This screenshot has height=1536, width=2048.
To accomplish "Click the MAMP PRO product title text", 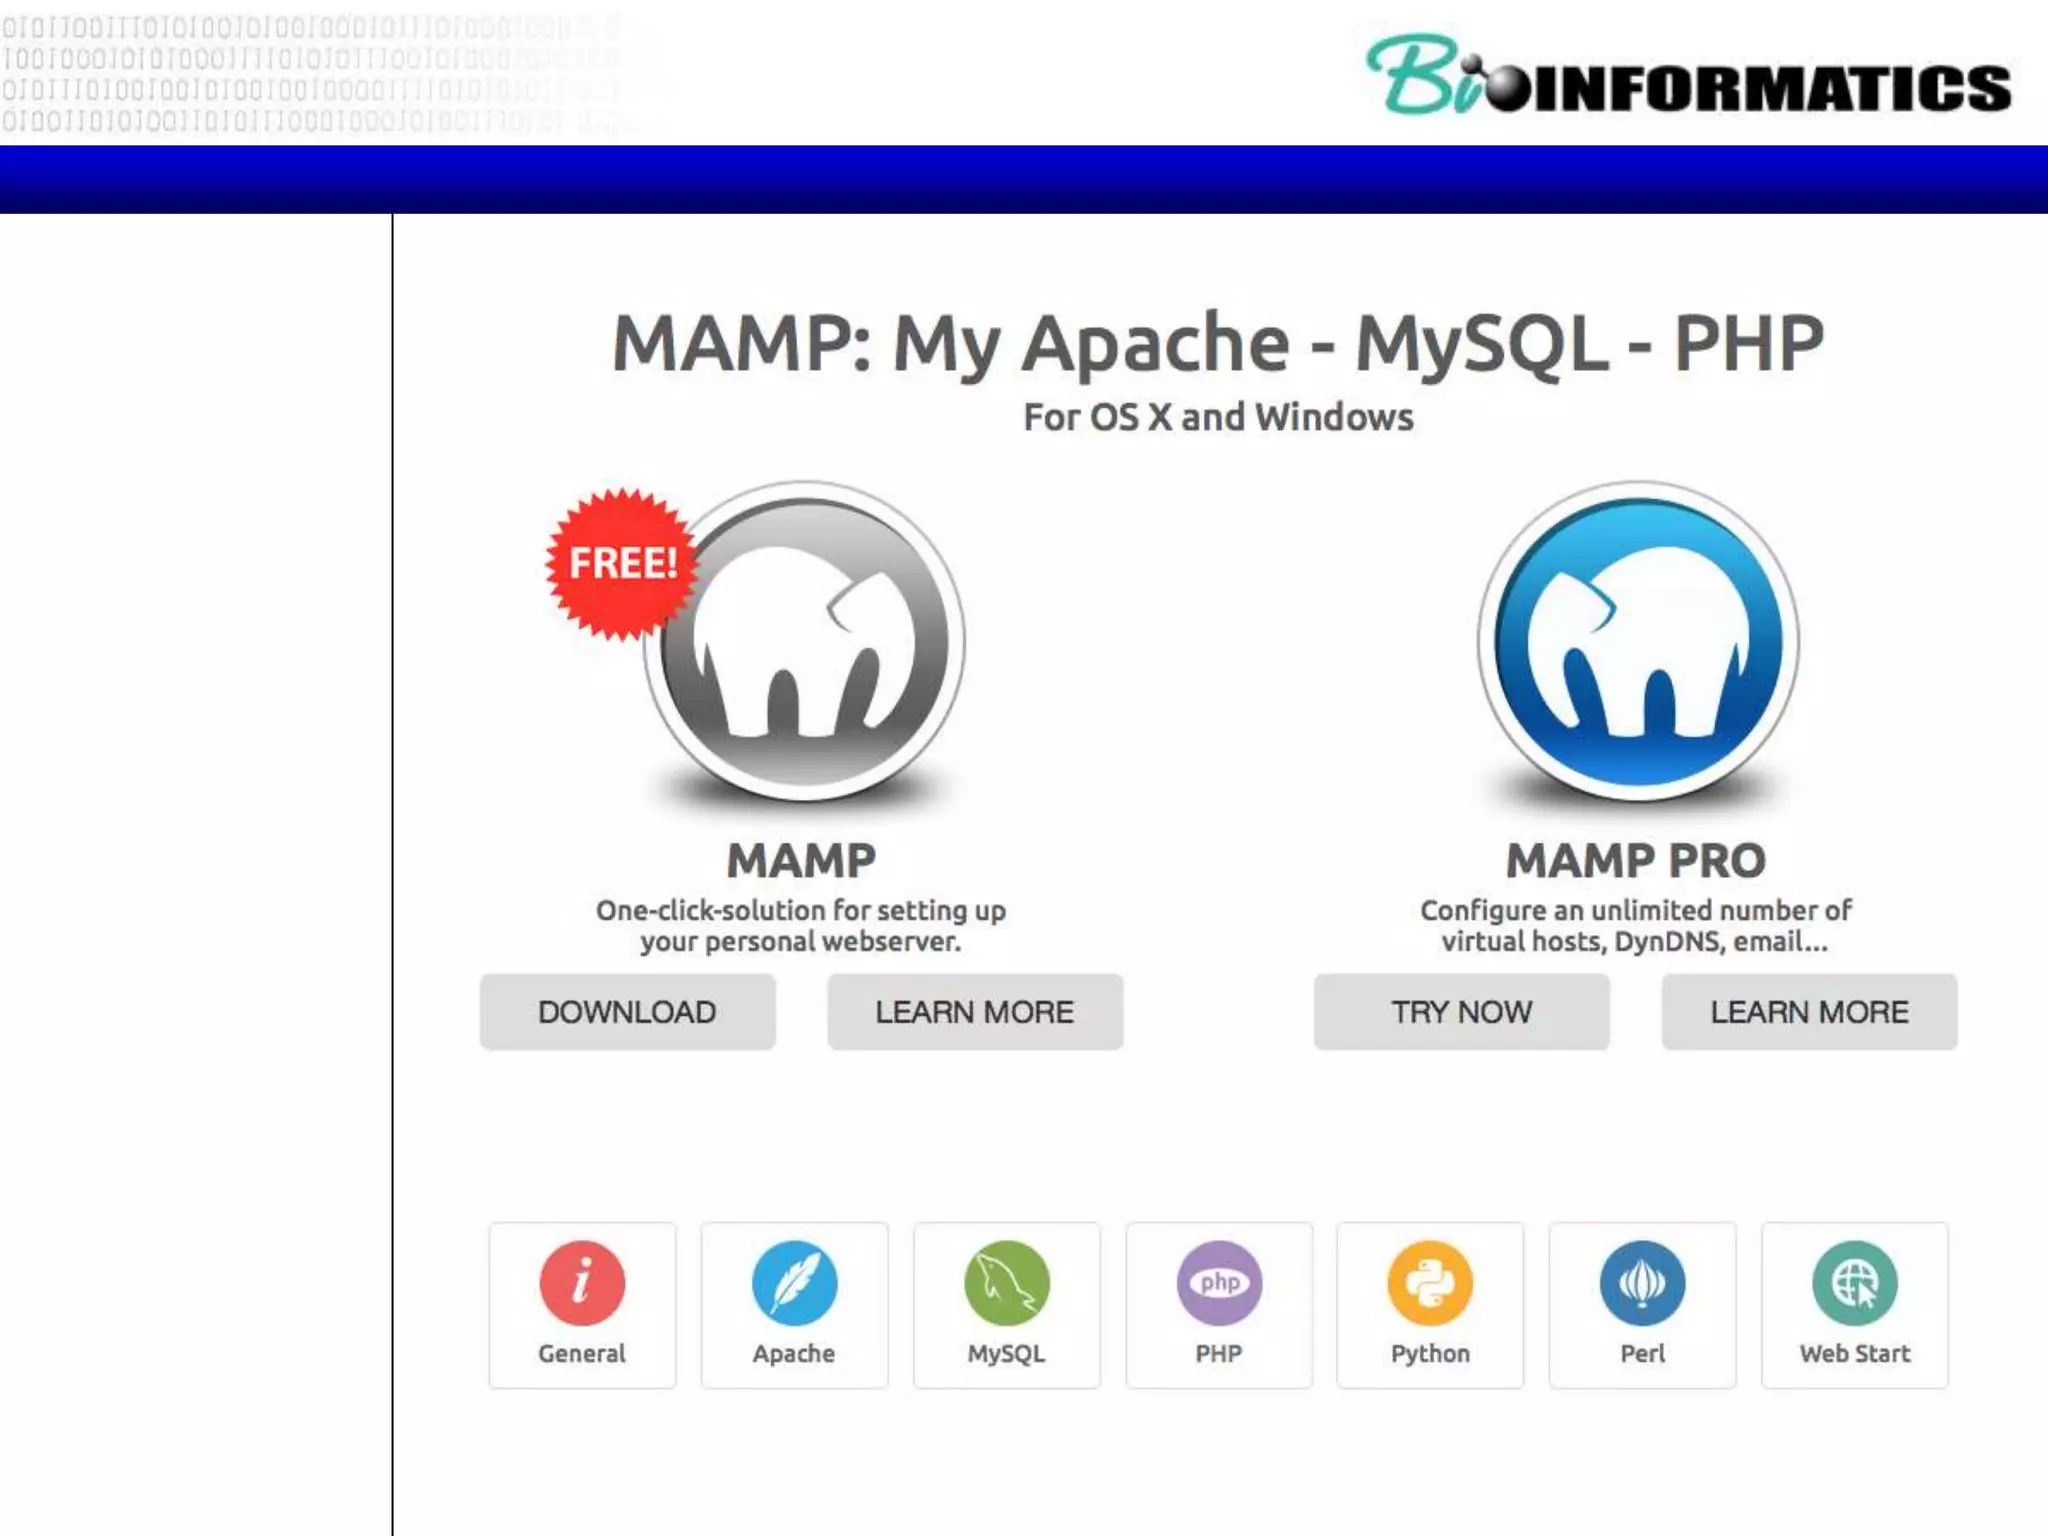I will click(1636, 861).
